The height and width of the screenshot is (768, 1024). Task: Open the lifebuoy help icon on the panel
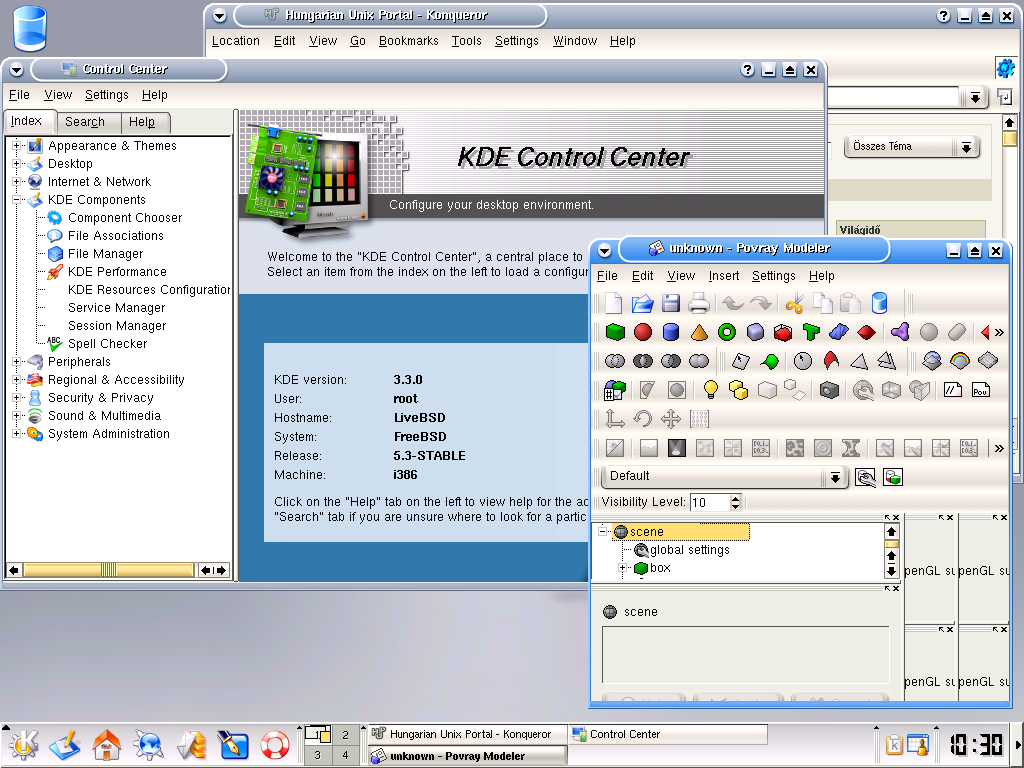point(274,744)
